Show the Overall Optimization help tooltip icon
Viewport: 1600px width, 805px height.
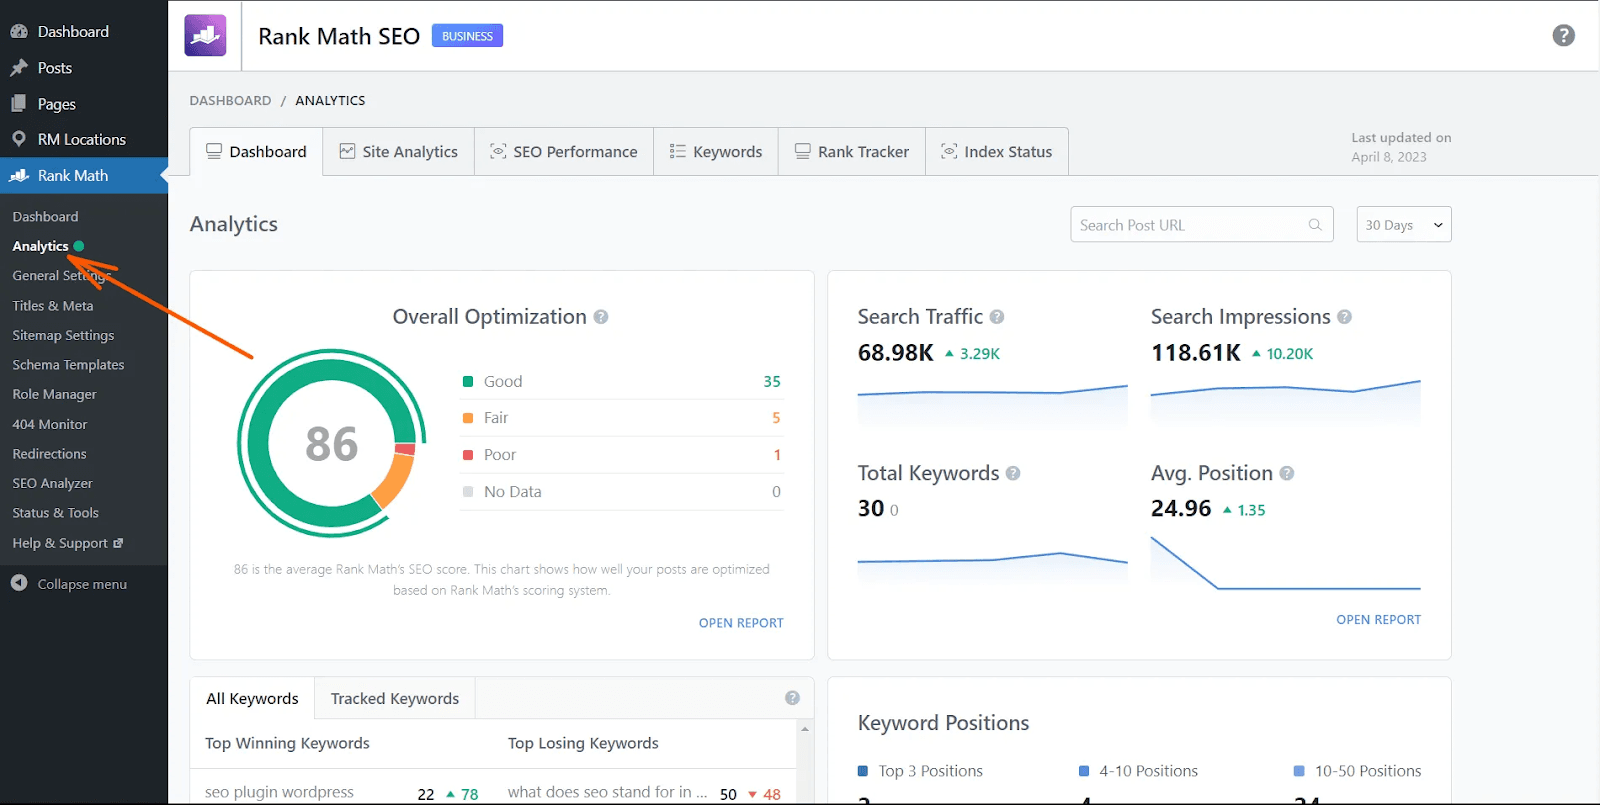click(601, 317)
